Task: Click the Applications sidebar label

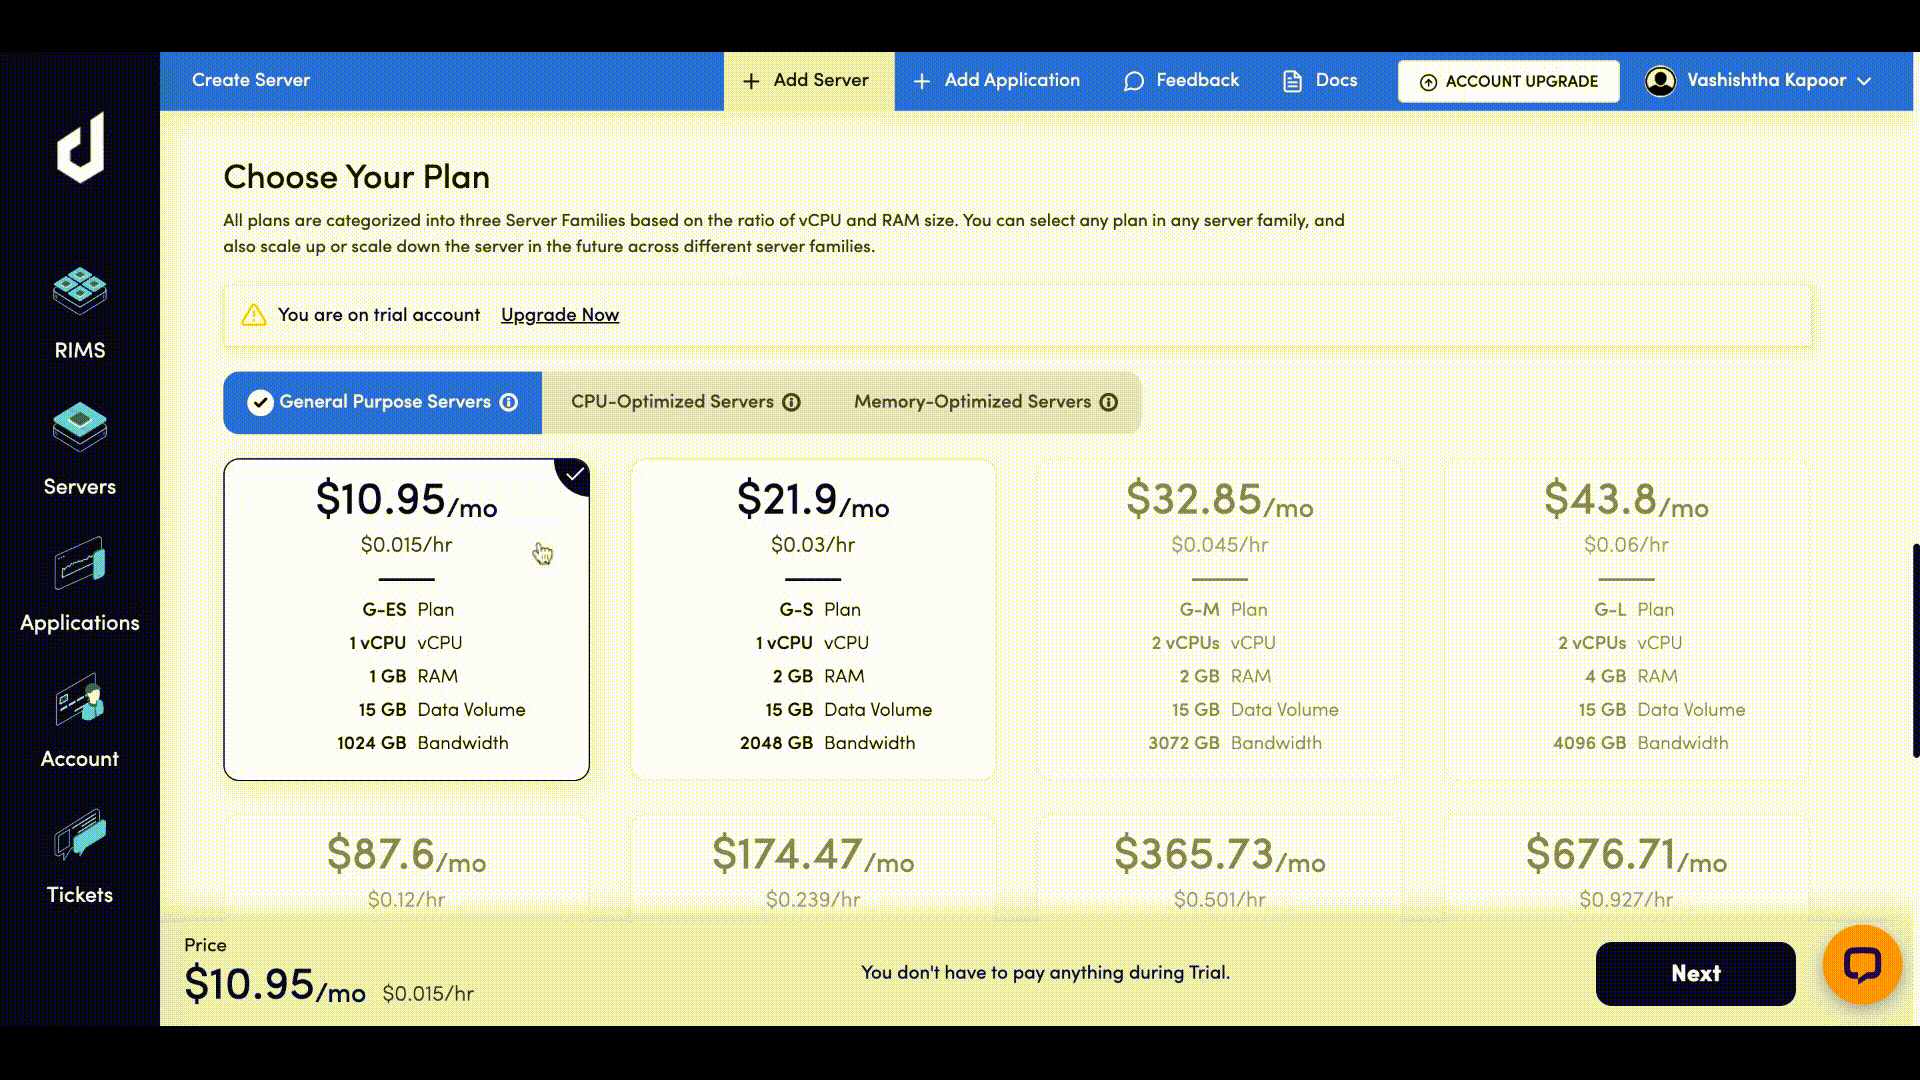Action: pyautogui.click(x=80, y=623)
